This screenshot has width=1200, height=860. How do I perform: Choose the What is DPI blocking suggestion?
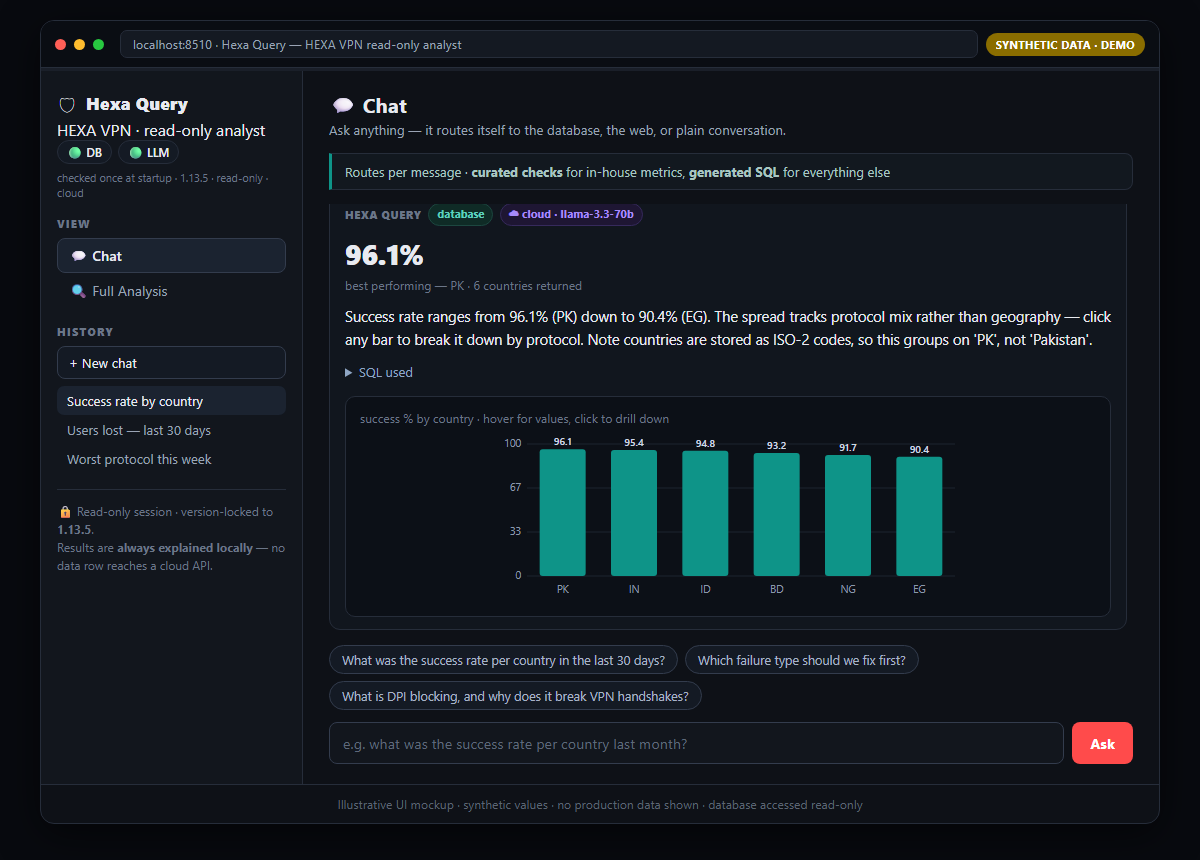click(515, 696)
